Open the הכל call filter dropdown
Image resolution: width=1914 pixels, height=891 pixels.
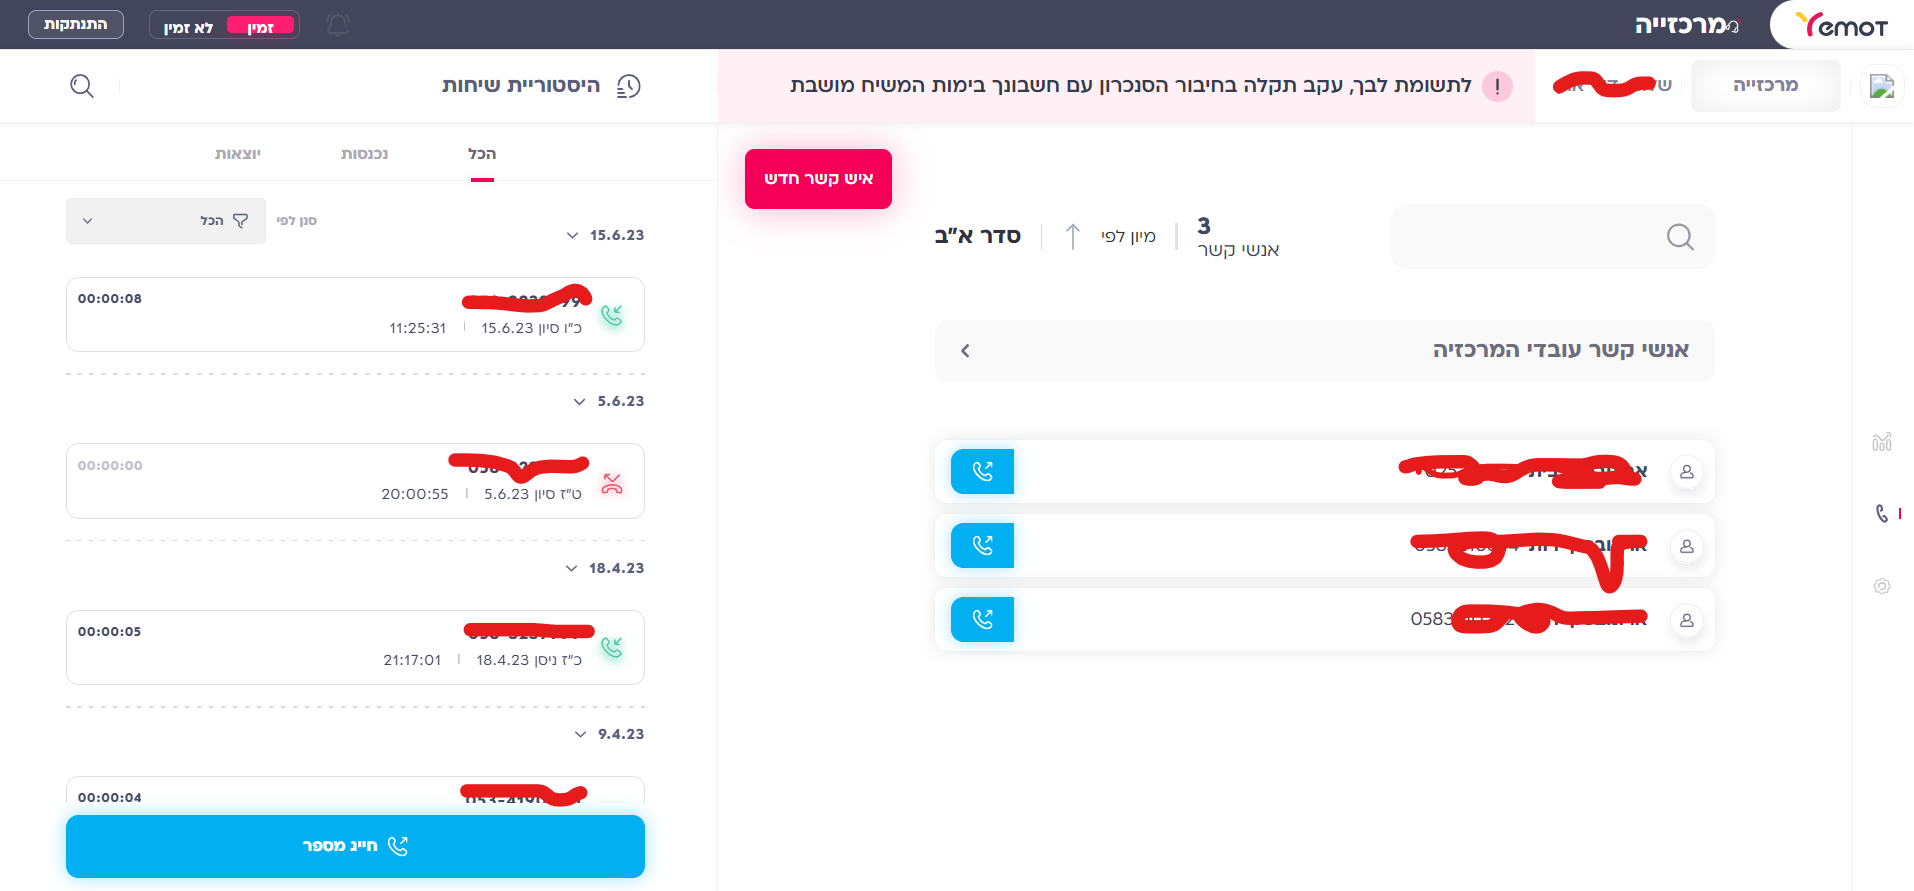[x=166, y=221]
